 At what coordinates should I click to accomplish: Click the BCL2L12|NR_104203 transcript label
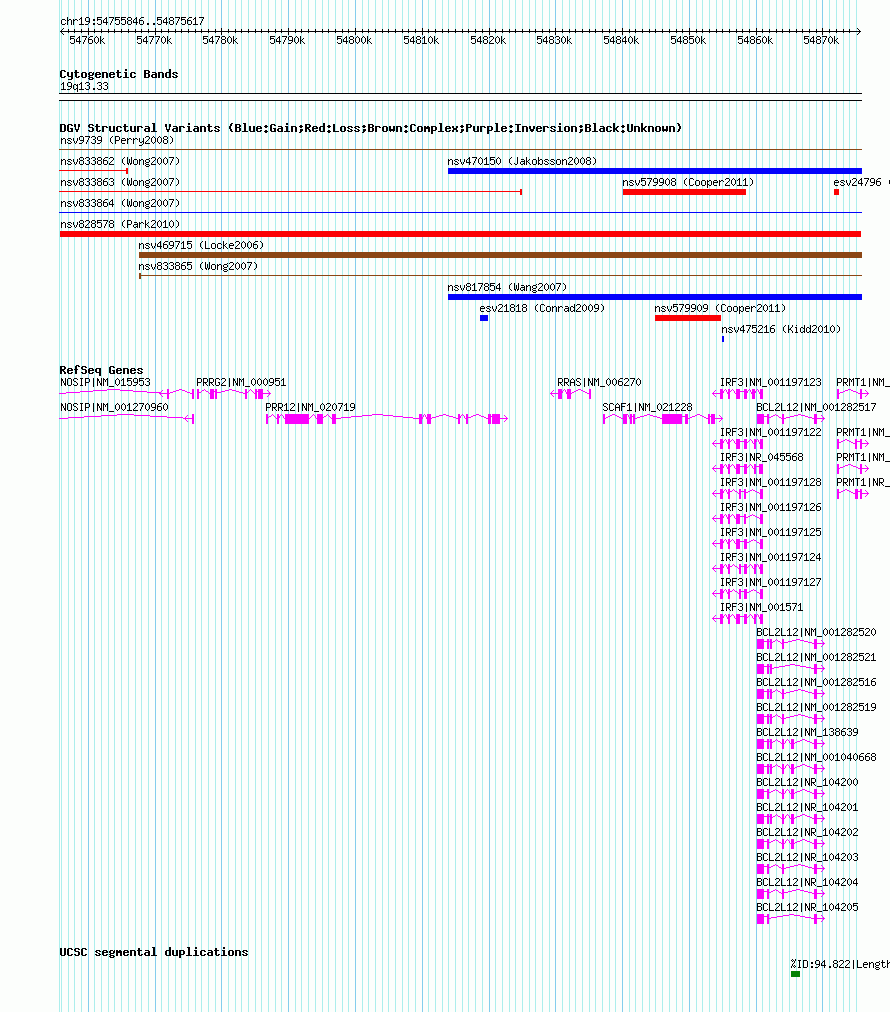click(x=807, y=857)
